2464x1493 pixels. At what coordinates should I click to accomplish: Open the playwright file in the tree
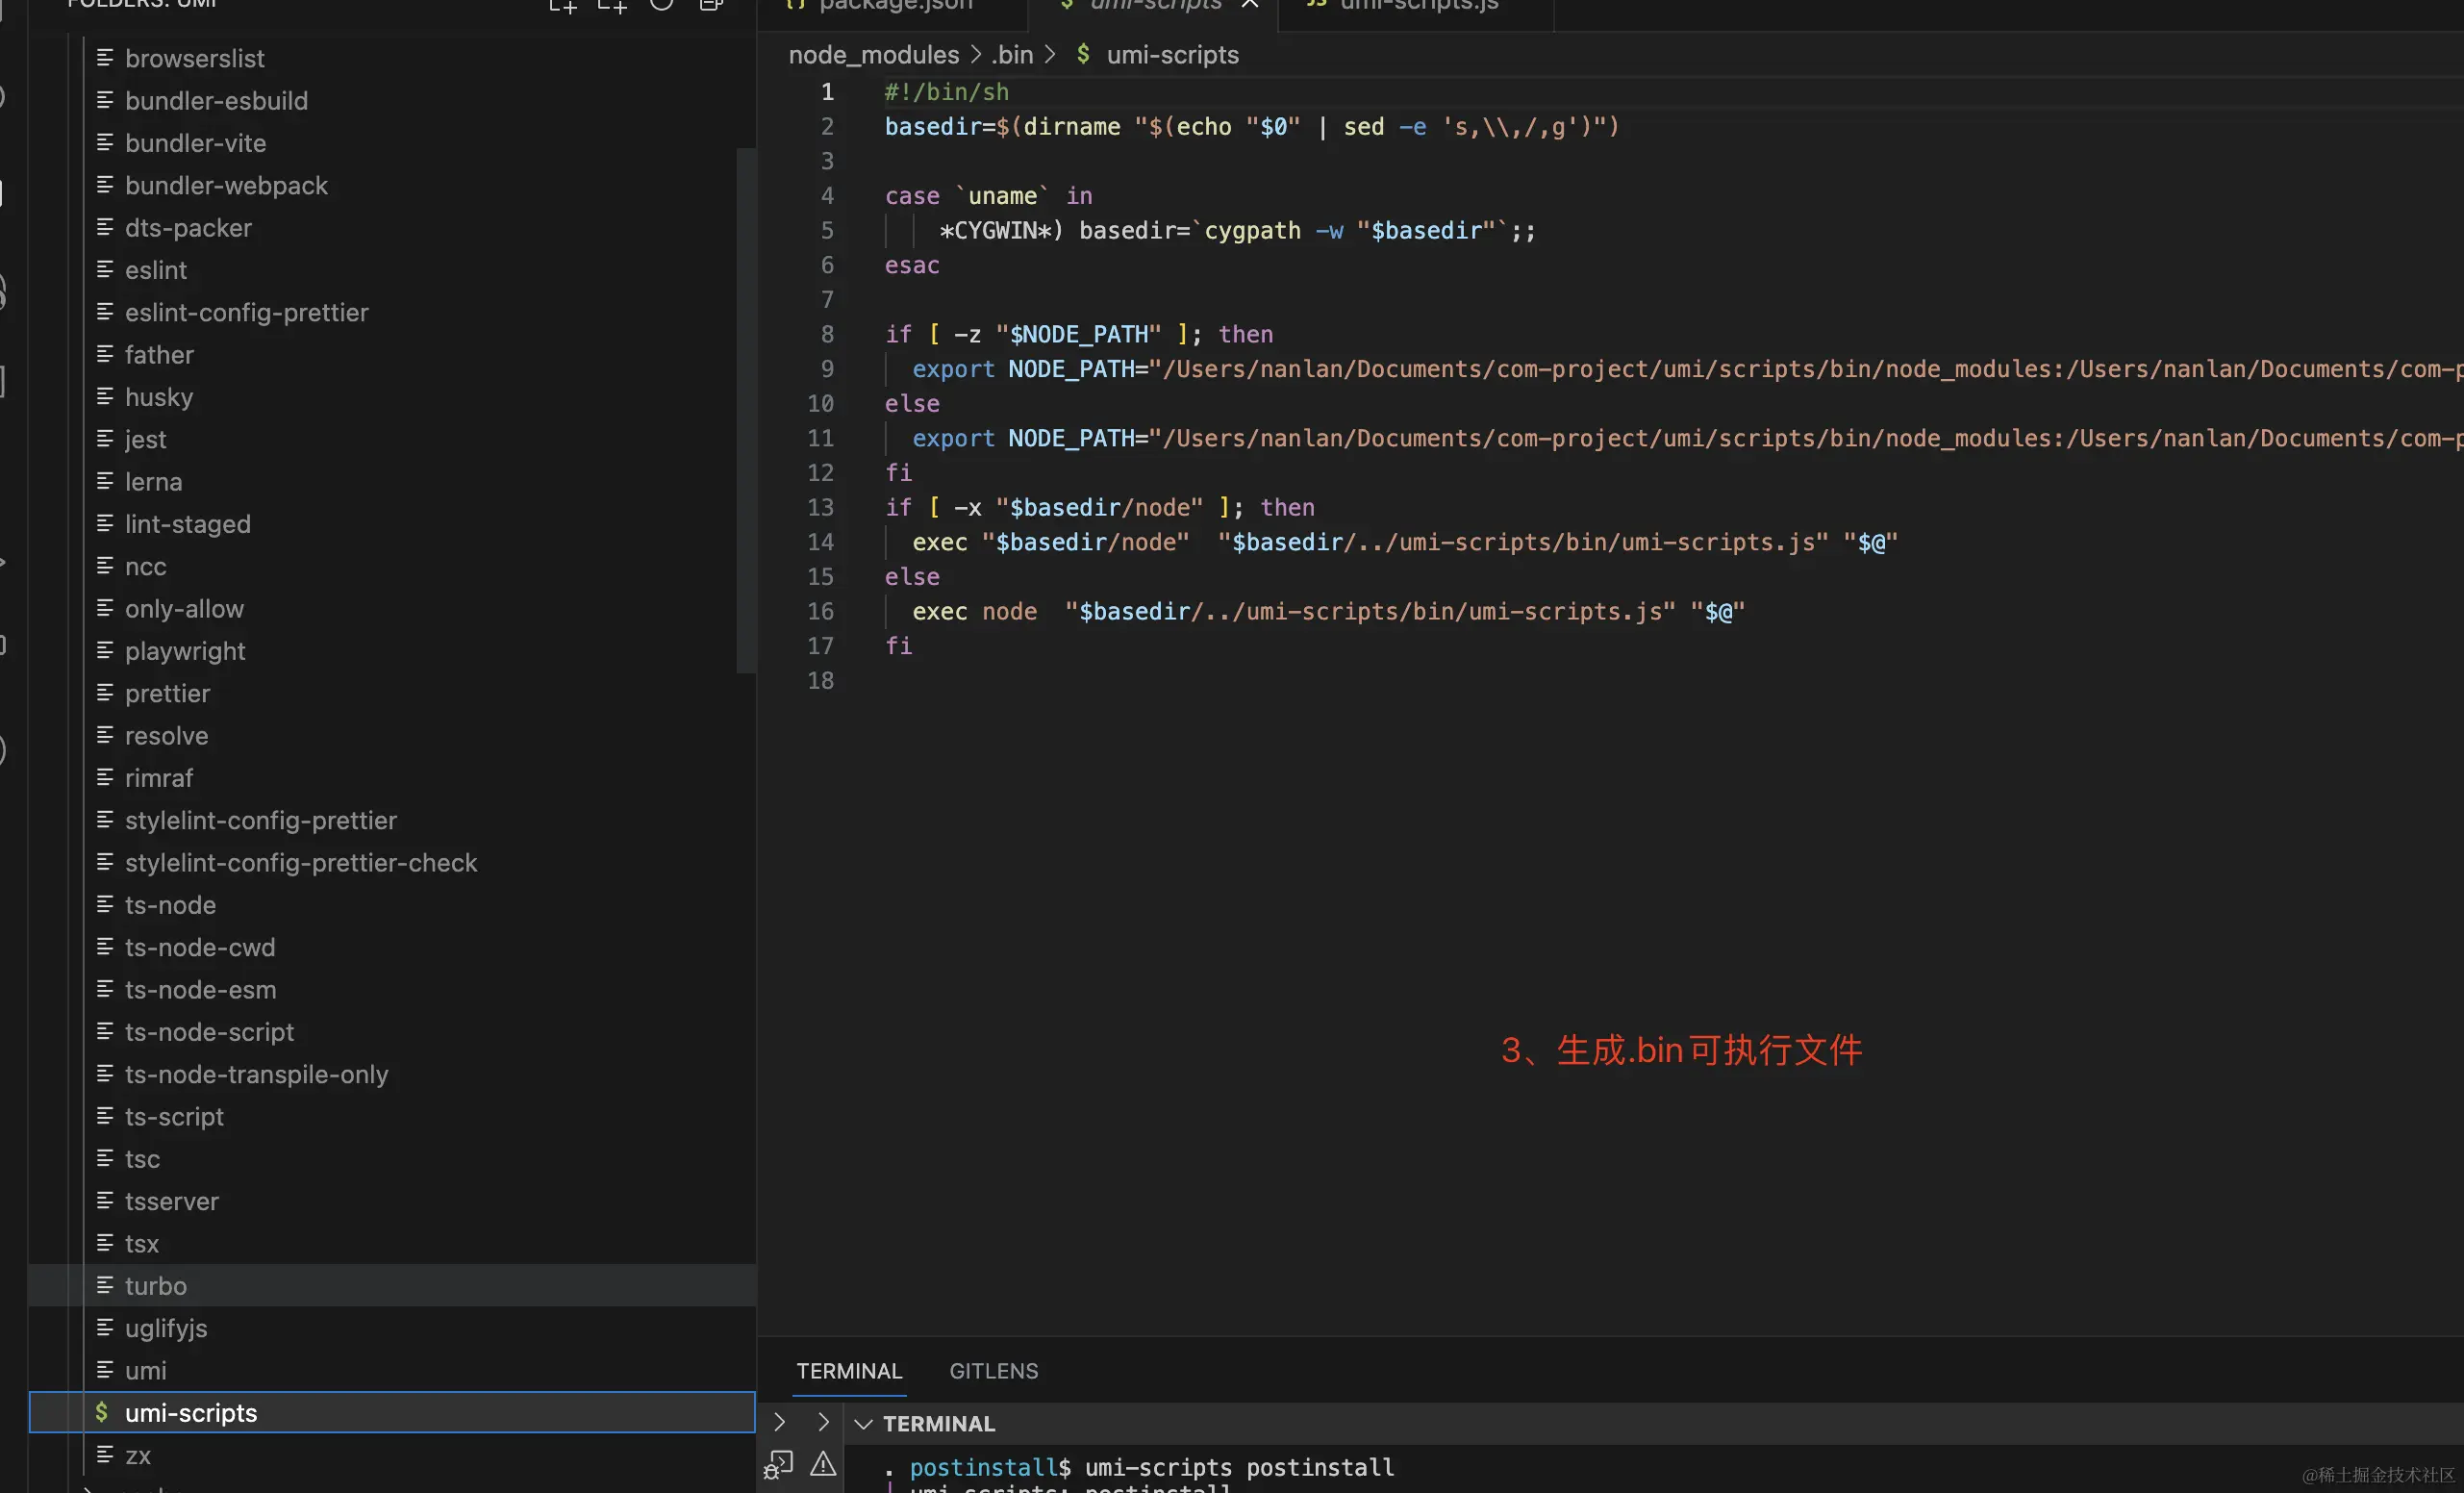(185, 651)
